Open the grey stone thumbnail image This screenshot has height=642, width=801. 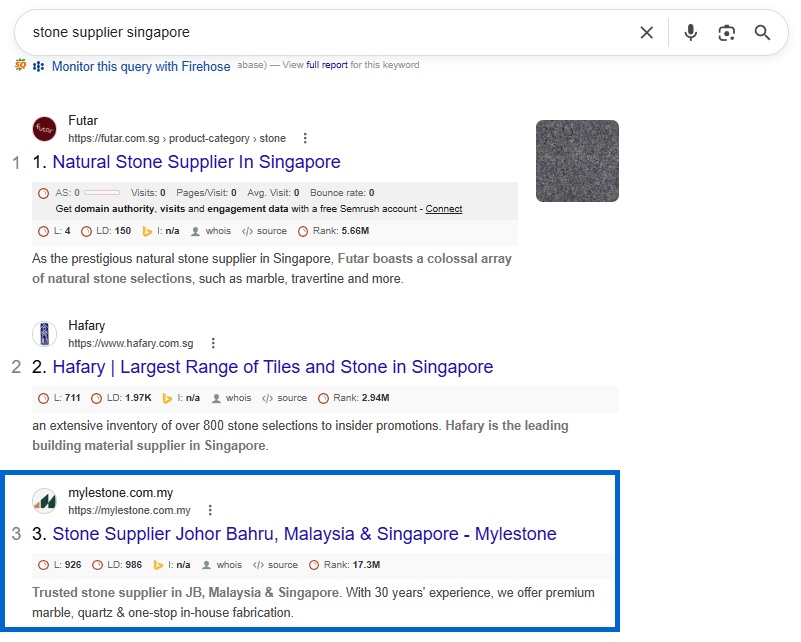[x=577, y=161]
